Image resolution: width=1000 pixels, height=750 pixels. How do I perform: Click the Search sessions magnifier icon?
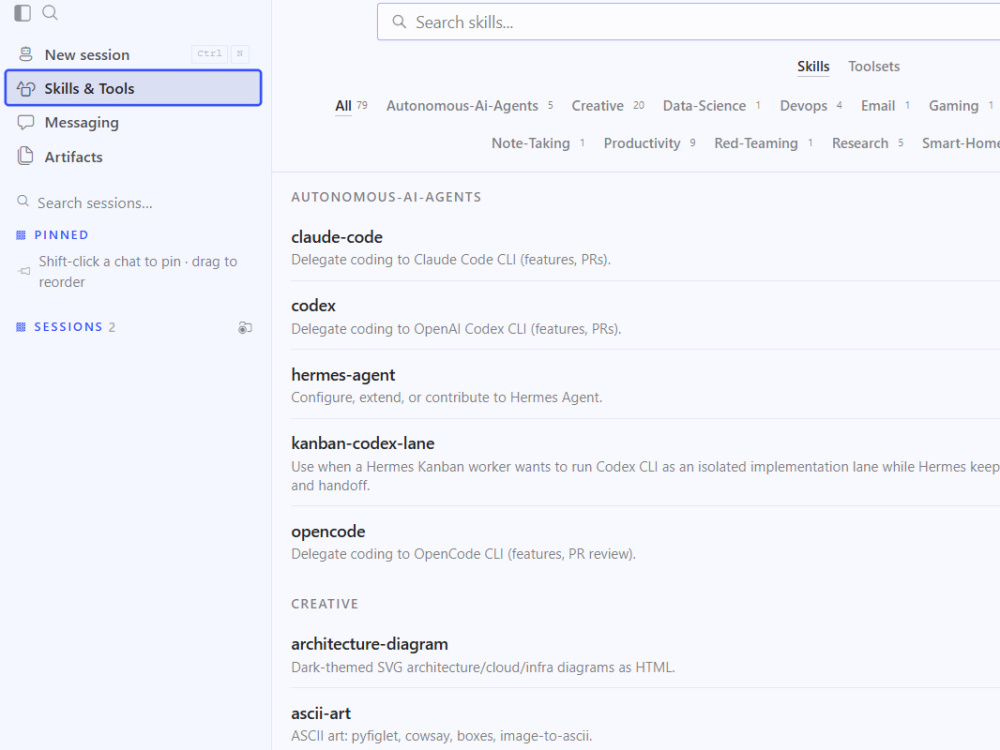click(23, 202)
